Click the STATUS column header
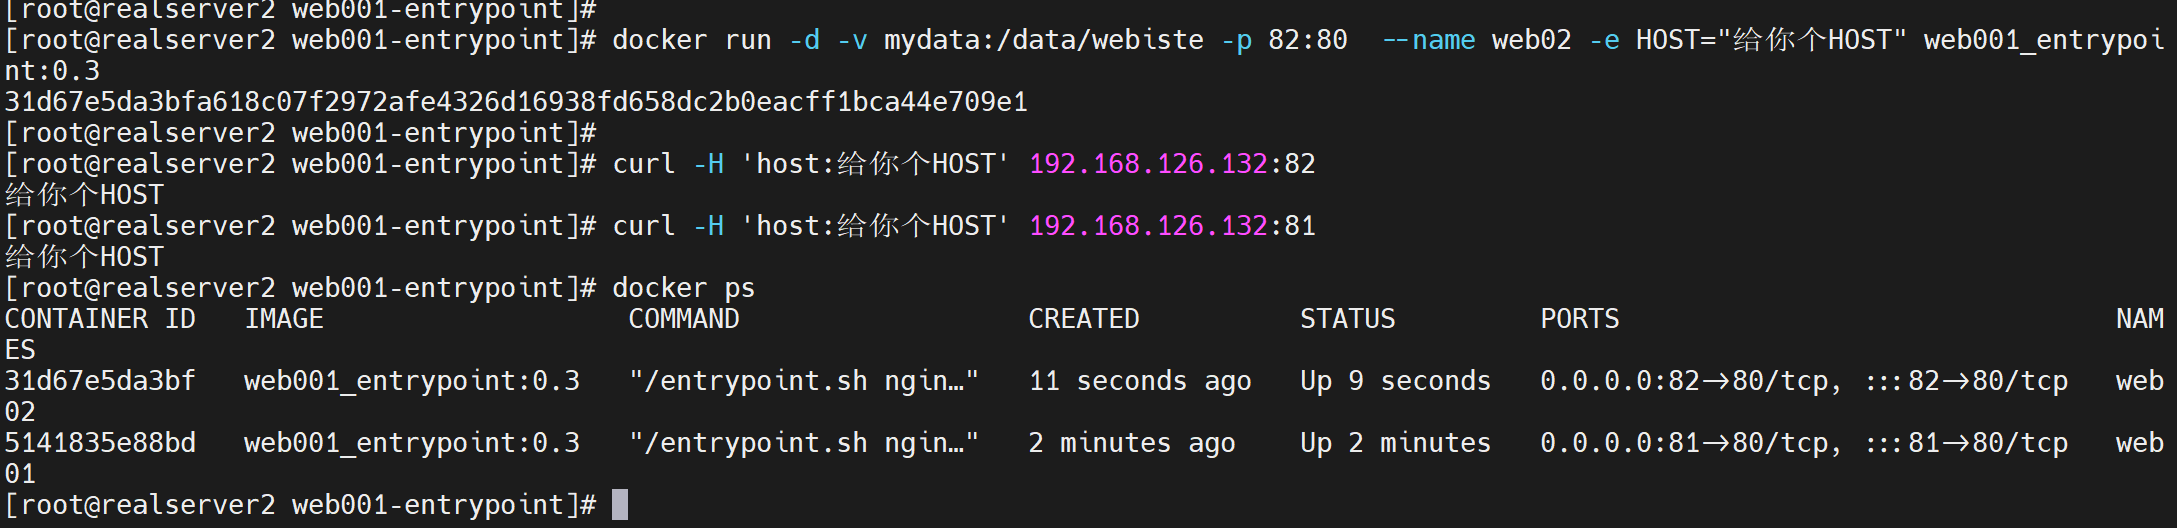The width and height of the screenshot is (2177, 528). 1347,319
